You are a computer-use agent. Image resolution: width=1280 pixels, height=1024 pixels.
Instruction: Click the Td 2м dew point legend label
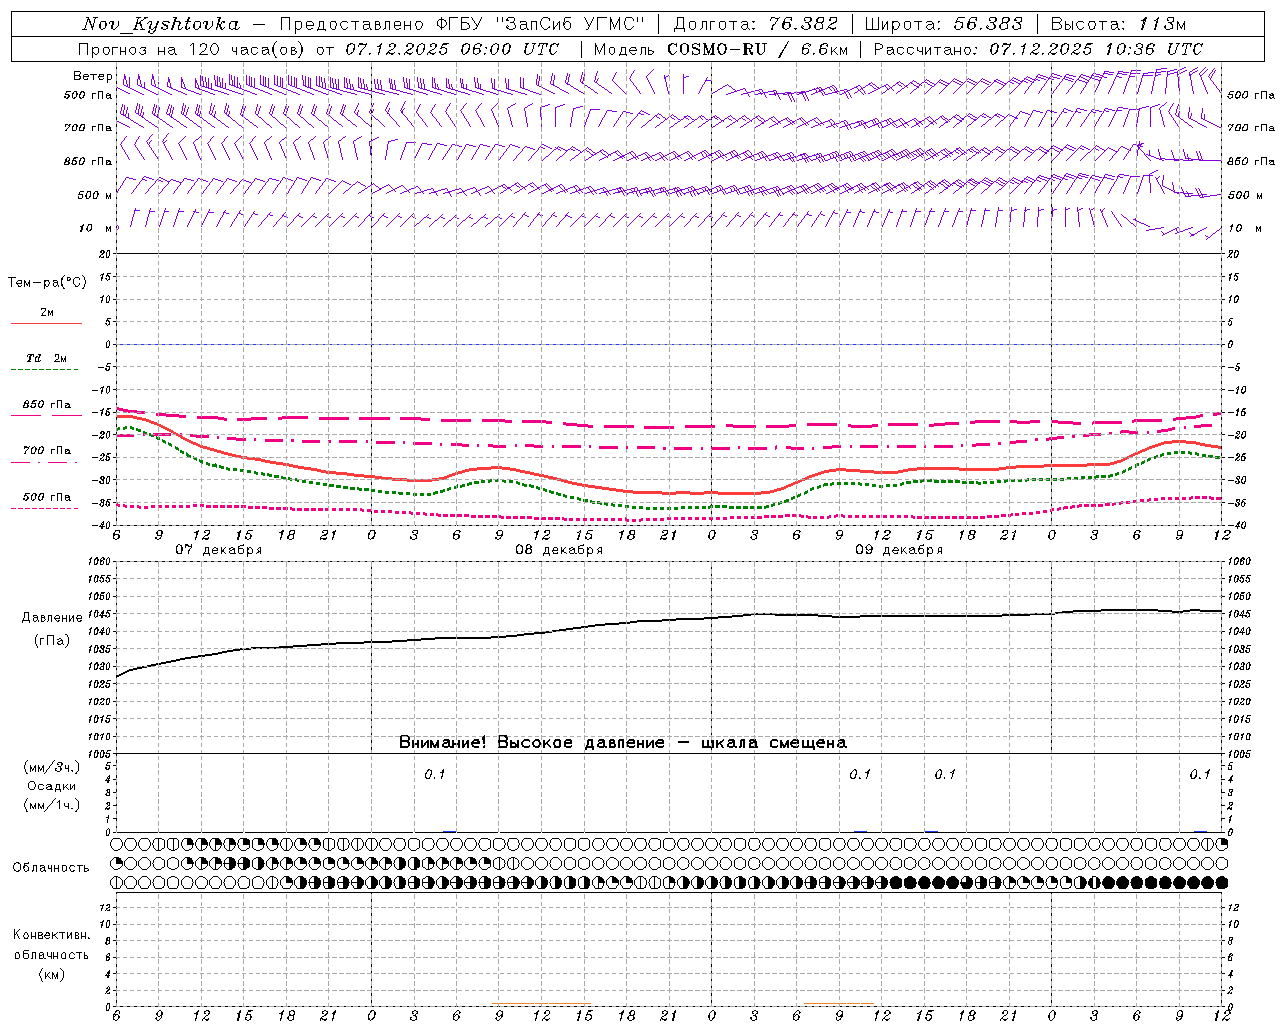click(x=47, y=358)
